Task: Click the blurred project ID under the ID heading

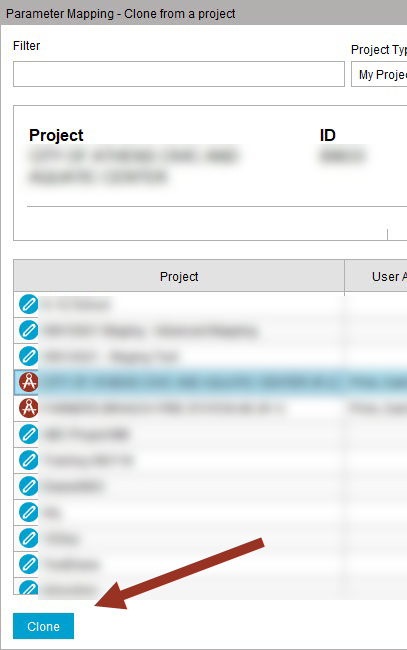Action: point(342,156)
